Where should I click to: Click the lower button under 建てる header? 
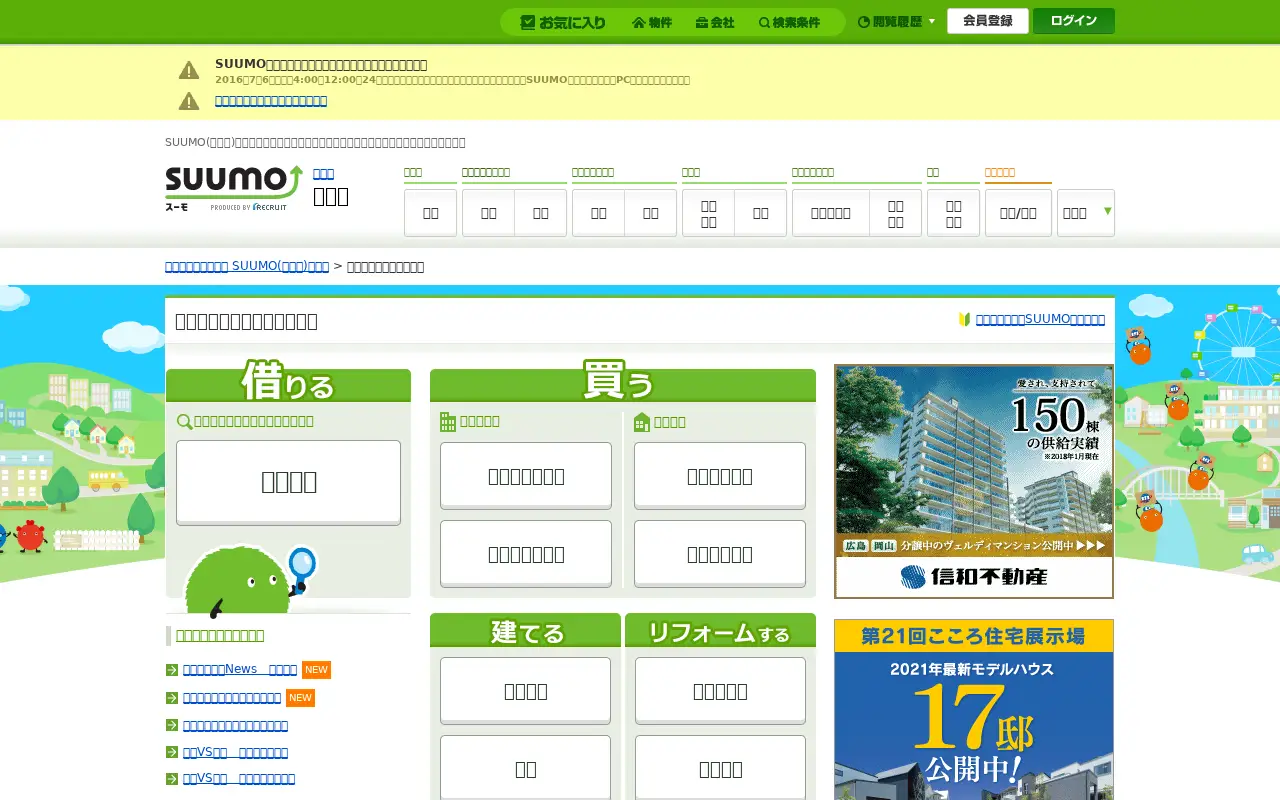(525, 768)
